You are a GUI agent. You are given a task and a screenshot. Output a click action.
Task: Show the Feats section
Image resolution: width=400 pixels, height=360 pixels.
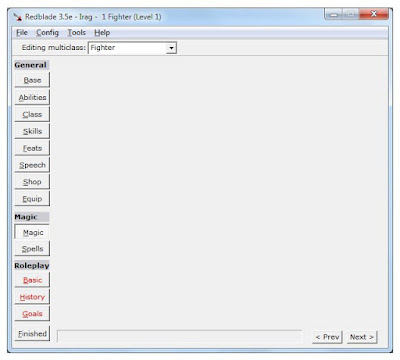click(32, 148)
